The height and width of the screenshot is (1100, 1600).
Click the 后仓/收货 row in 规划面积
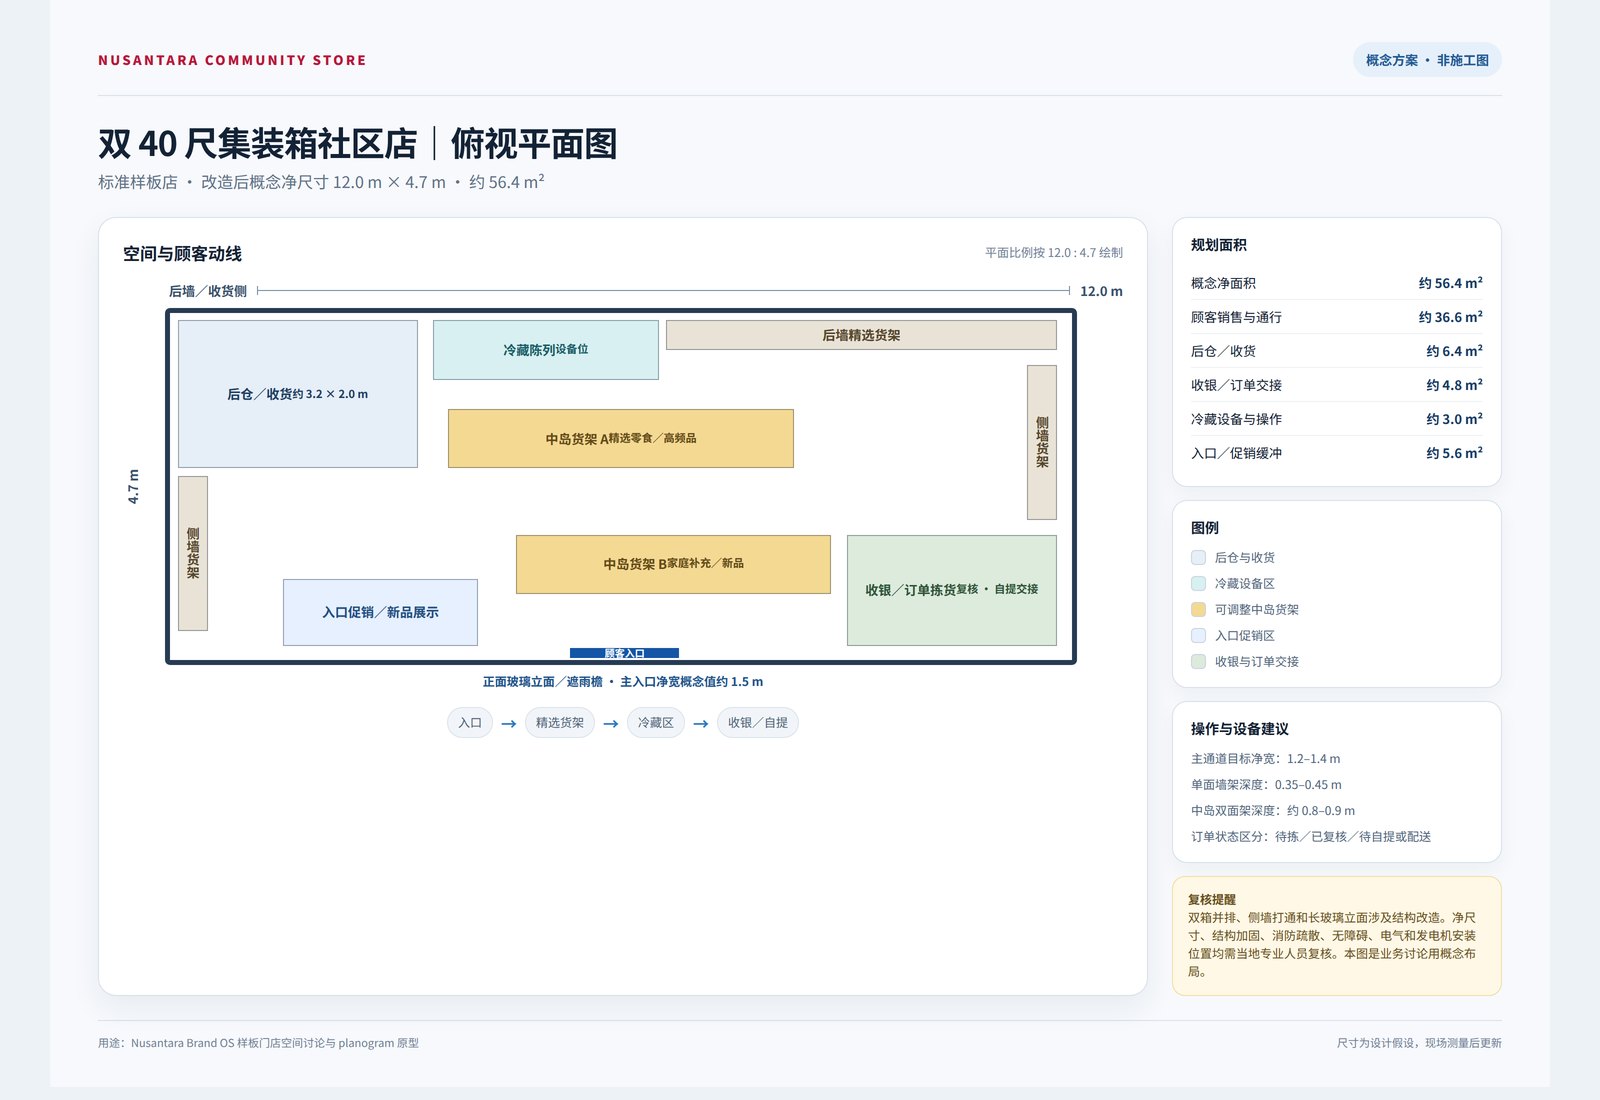pyautogui.click(x=1337, y=351)
